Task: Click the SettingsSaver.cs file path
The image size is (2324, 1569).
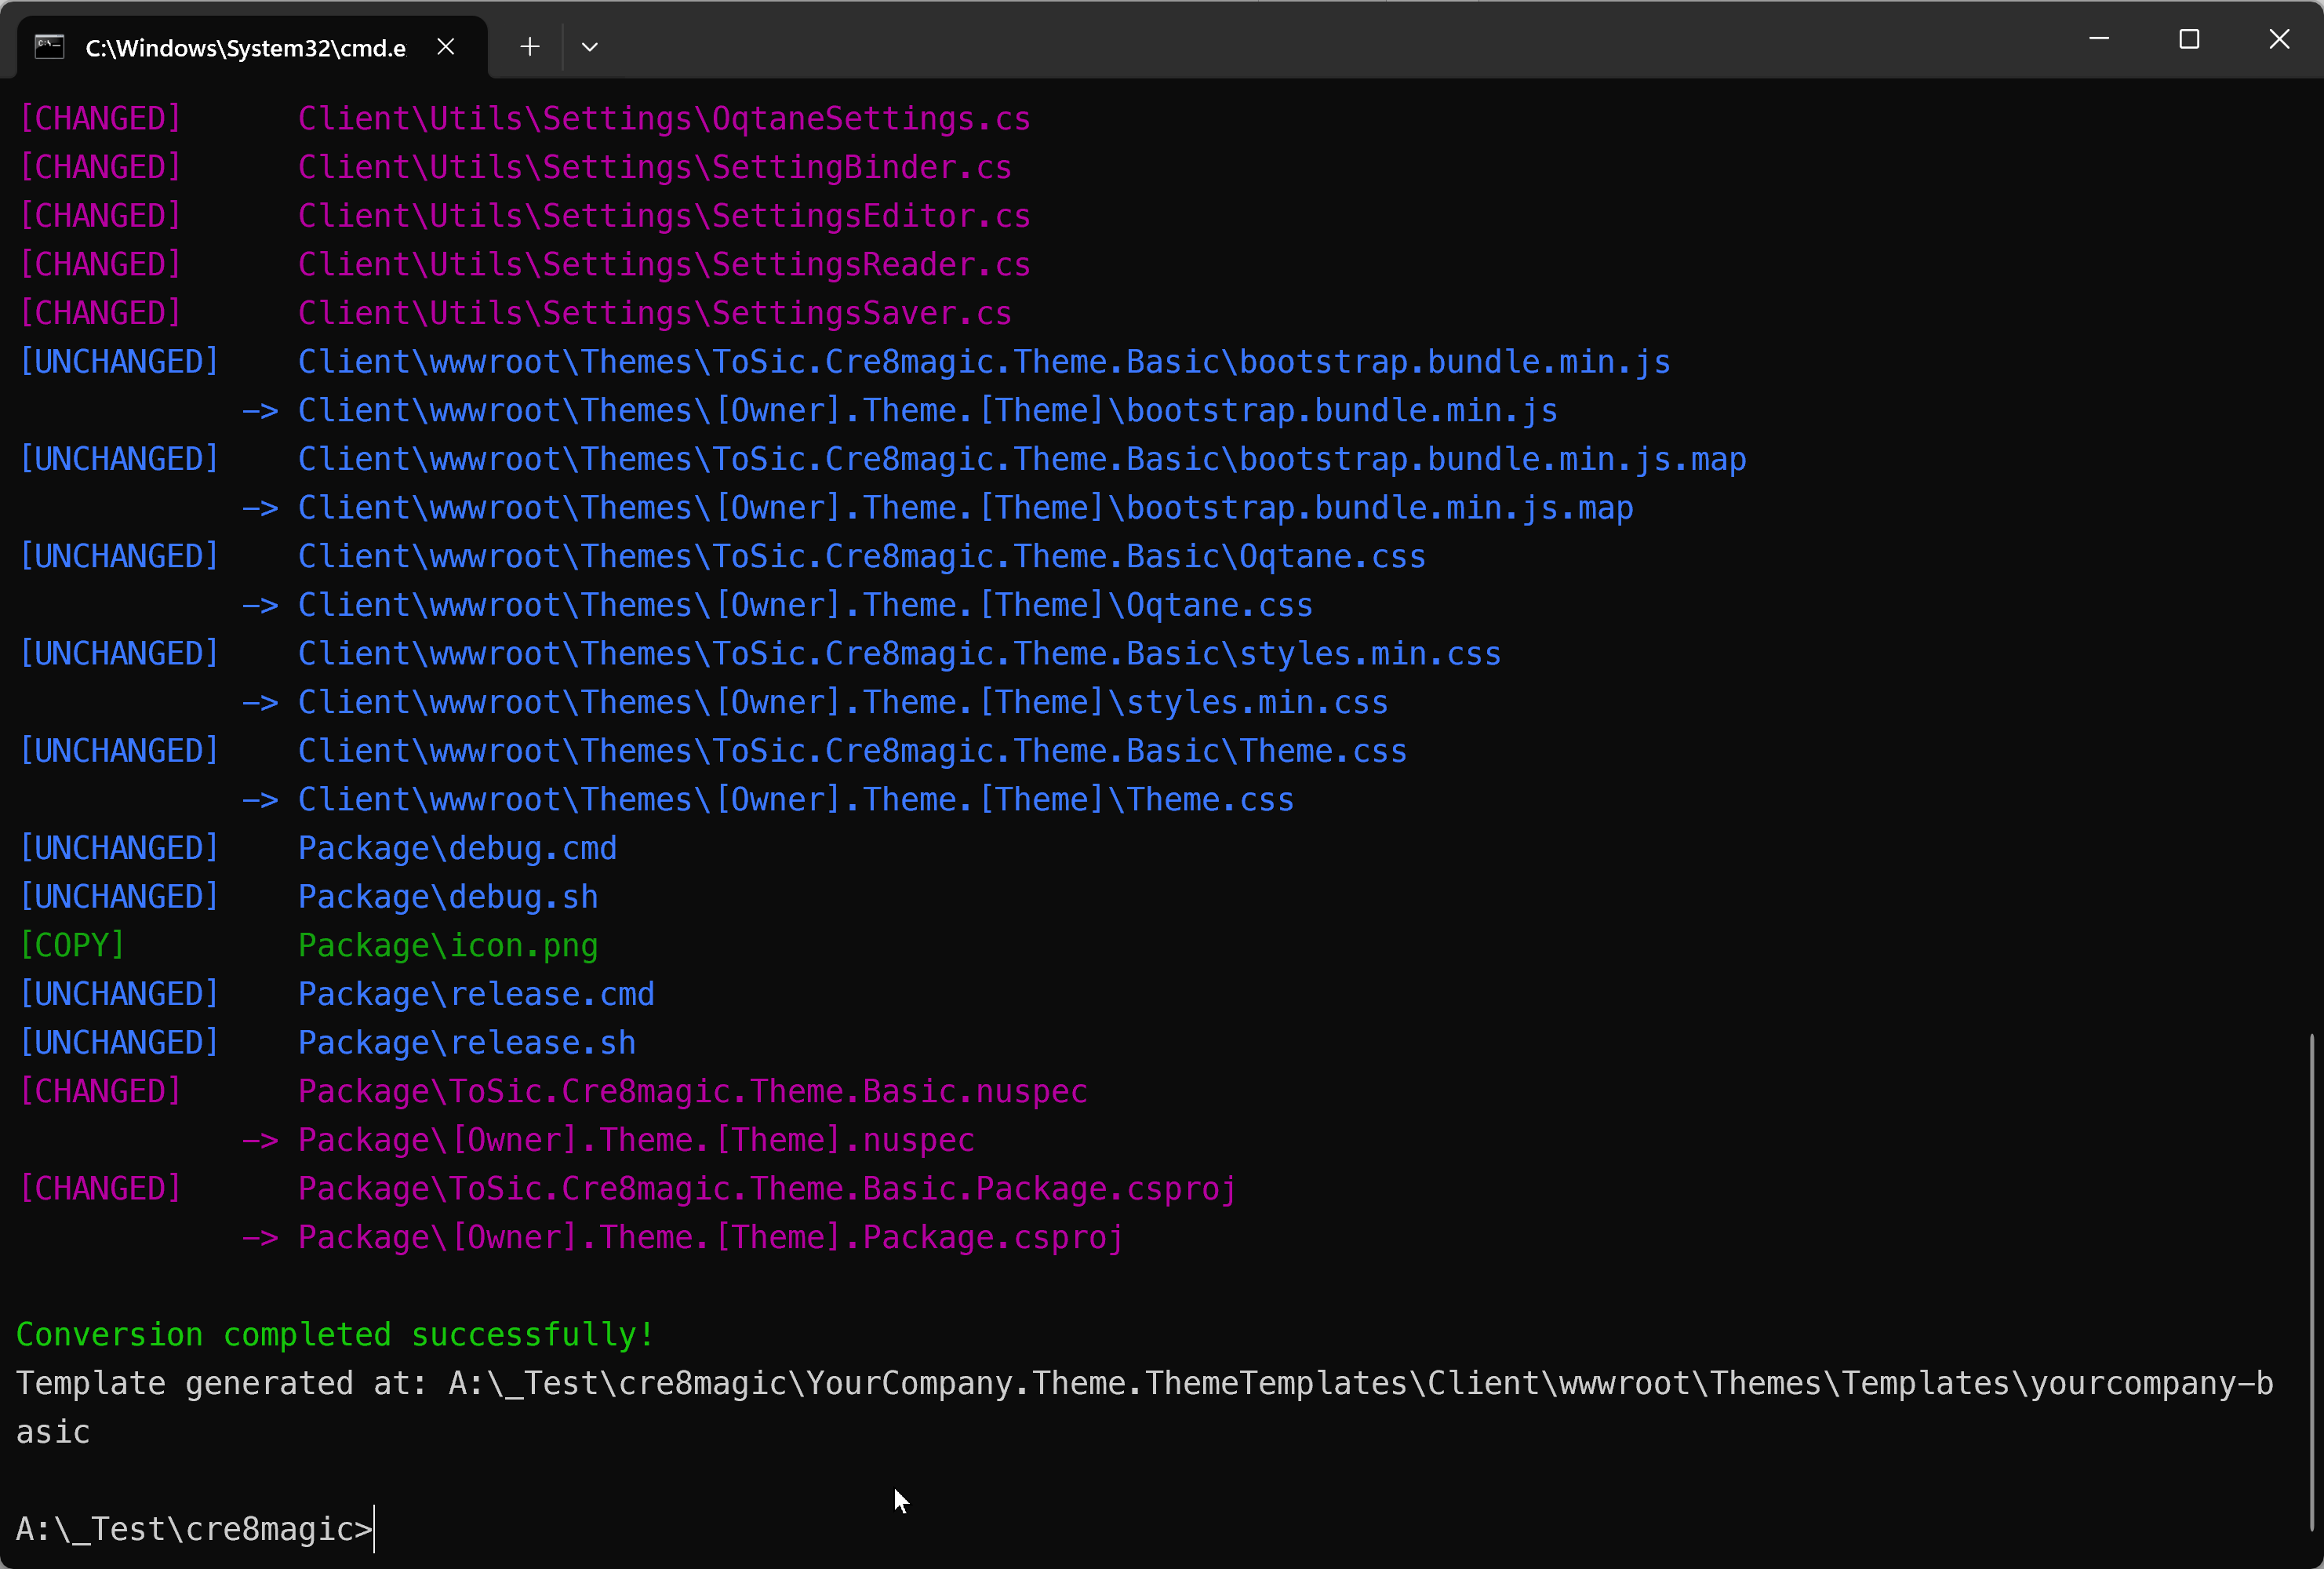Action: pyautogui.click(x=654, y=313)
